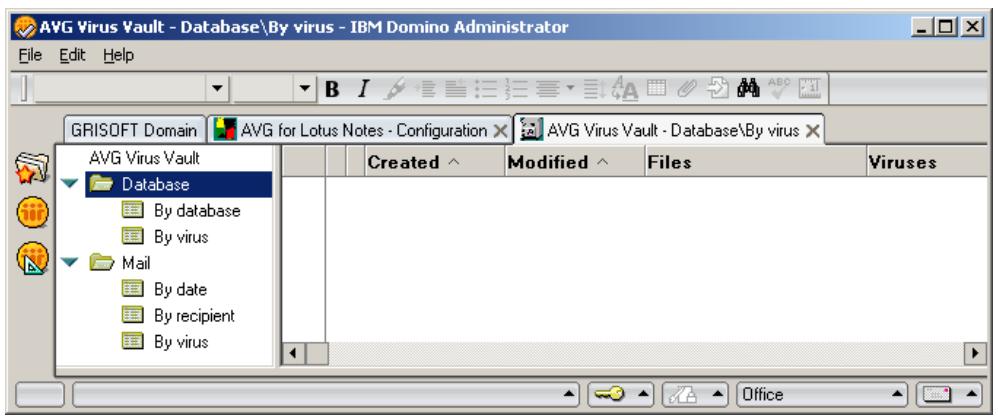
Task: Open the font size dropdown arrow
Action: pyautogui.click(x=306, y=90)
